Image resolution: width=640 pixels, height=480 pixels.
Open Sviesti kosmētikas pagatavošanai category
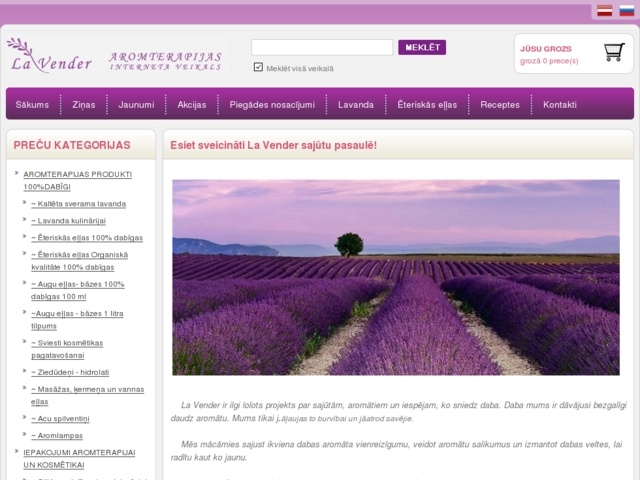(67, 349)
